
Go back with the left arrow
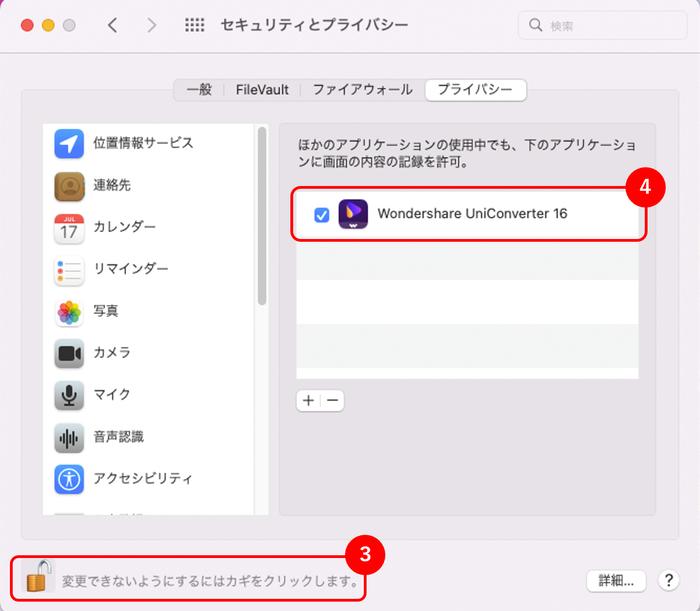point(112,25)
